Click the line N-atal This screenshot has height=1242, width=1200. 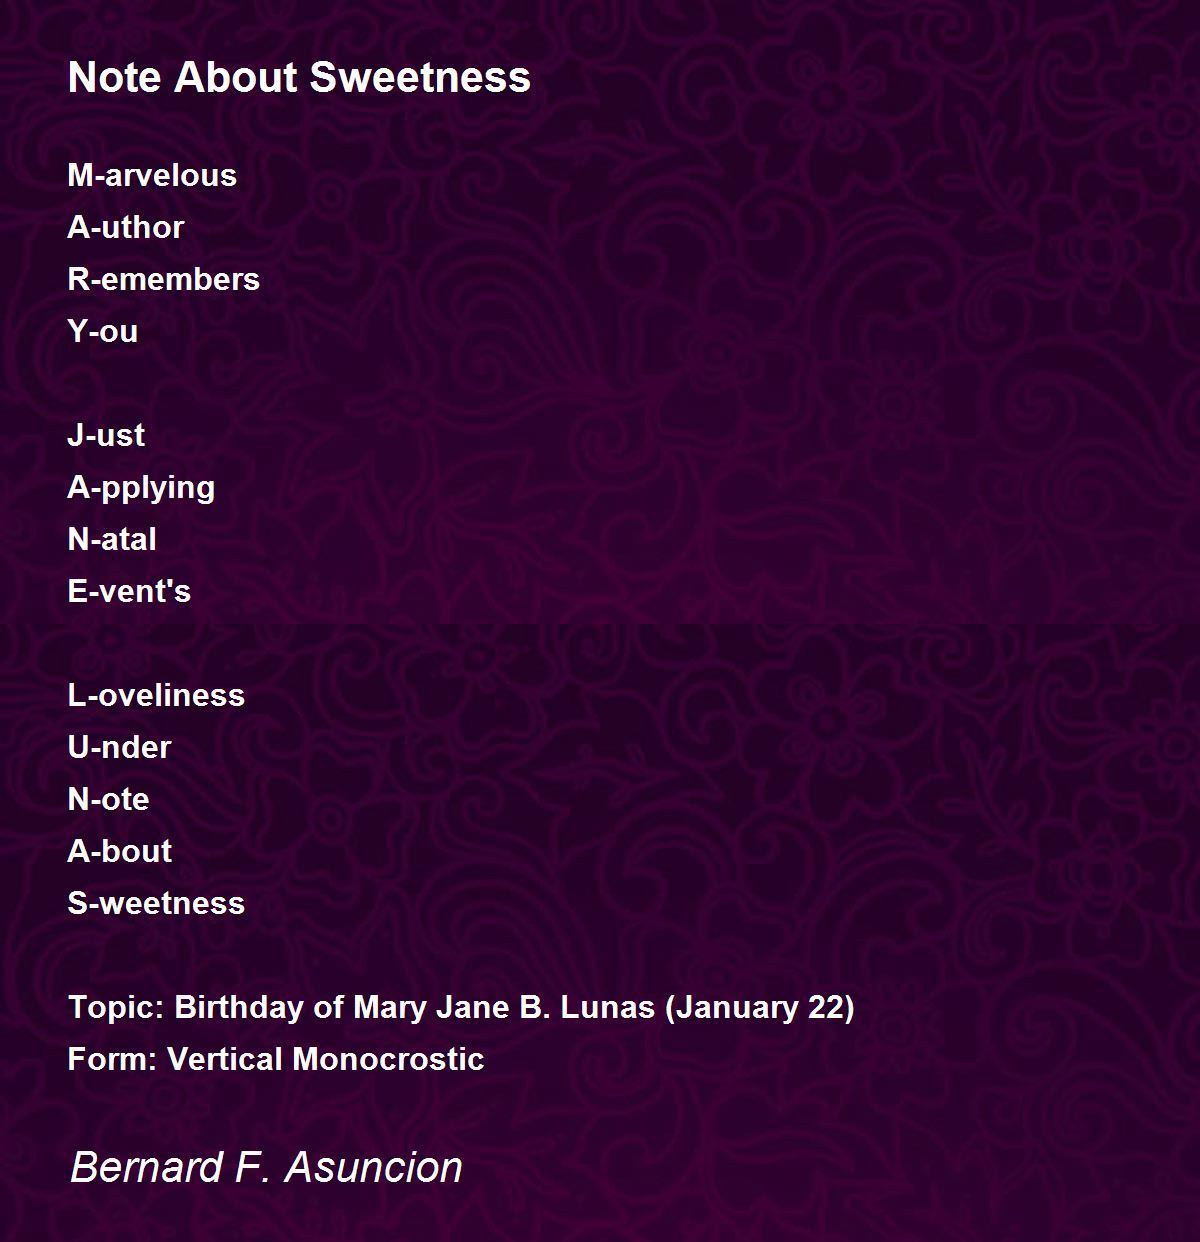pos(112,539)
